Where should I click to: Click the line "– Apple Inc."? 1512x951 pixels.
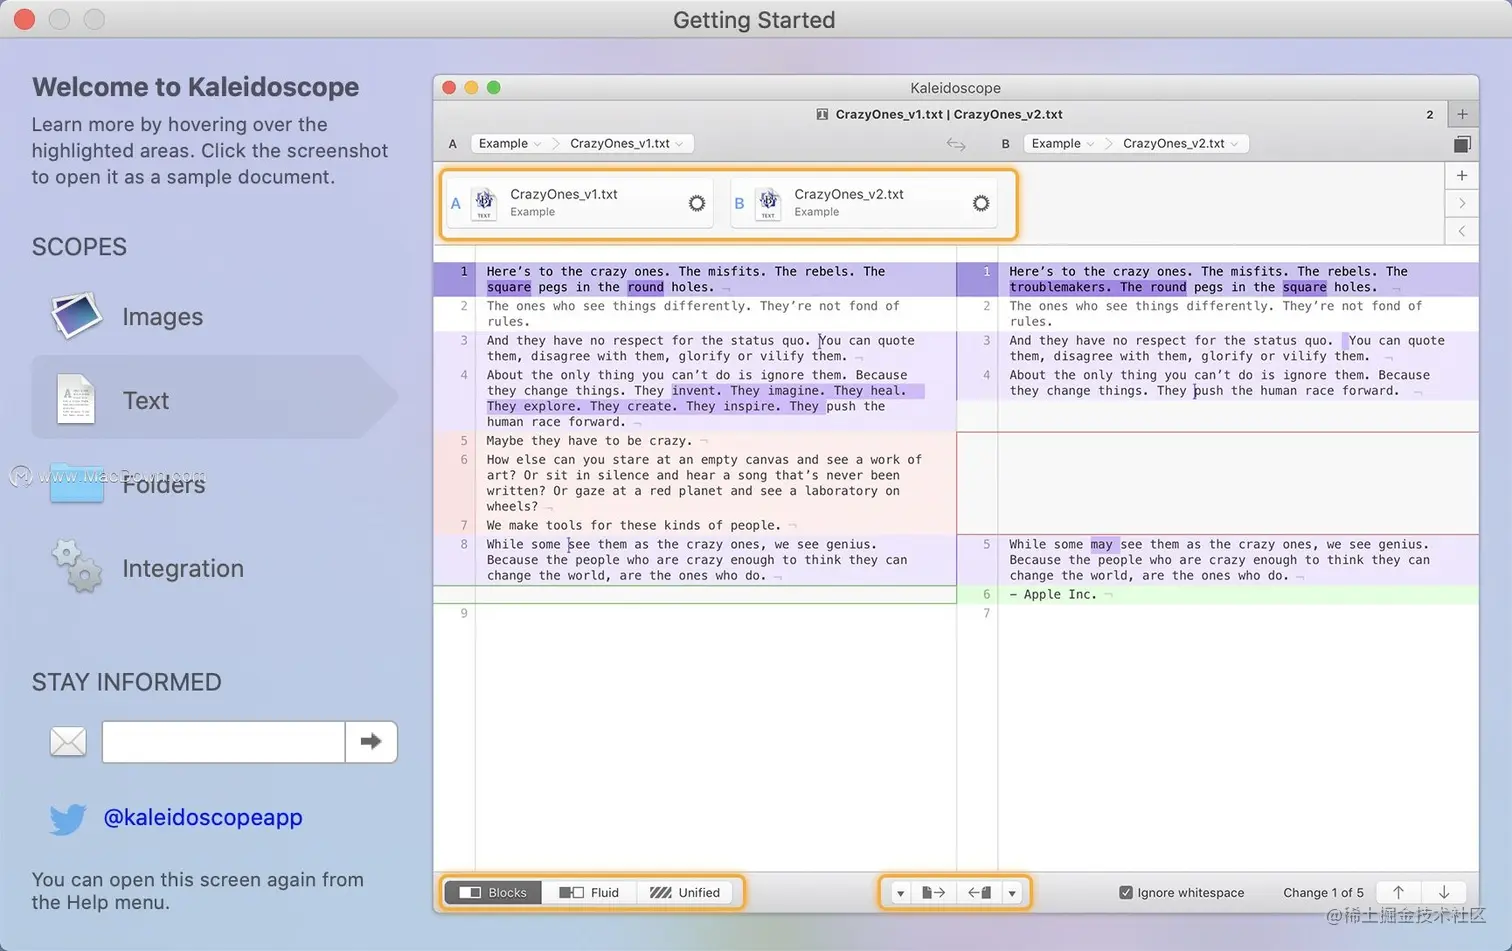click(1053, 595)
